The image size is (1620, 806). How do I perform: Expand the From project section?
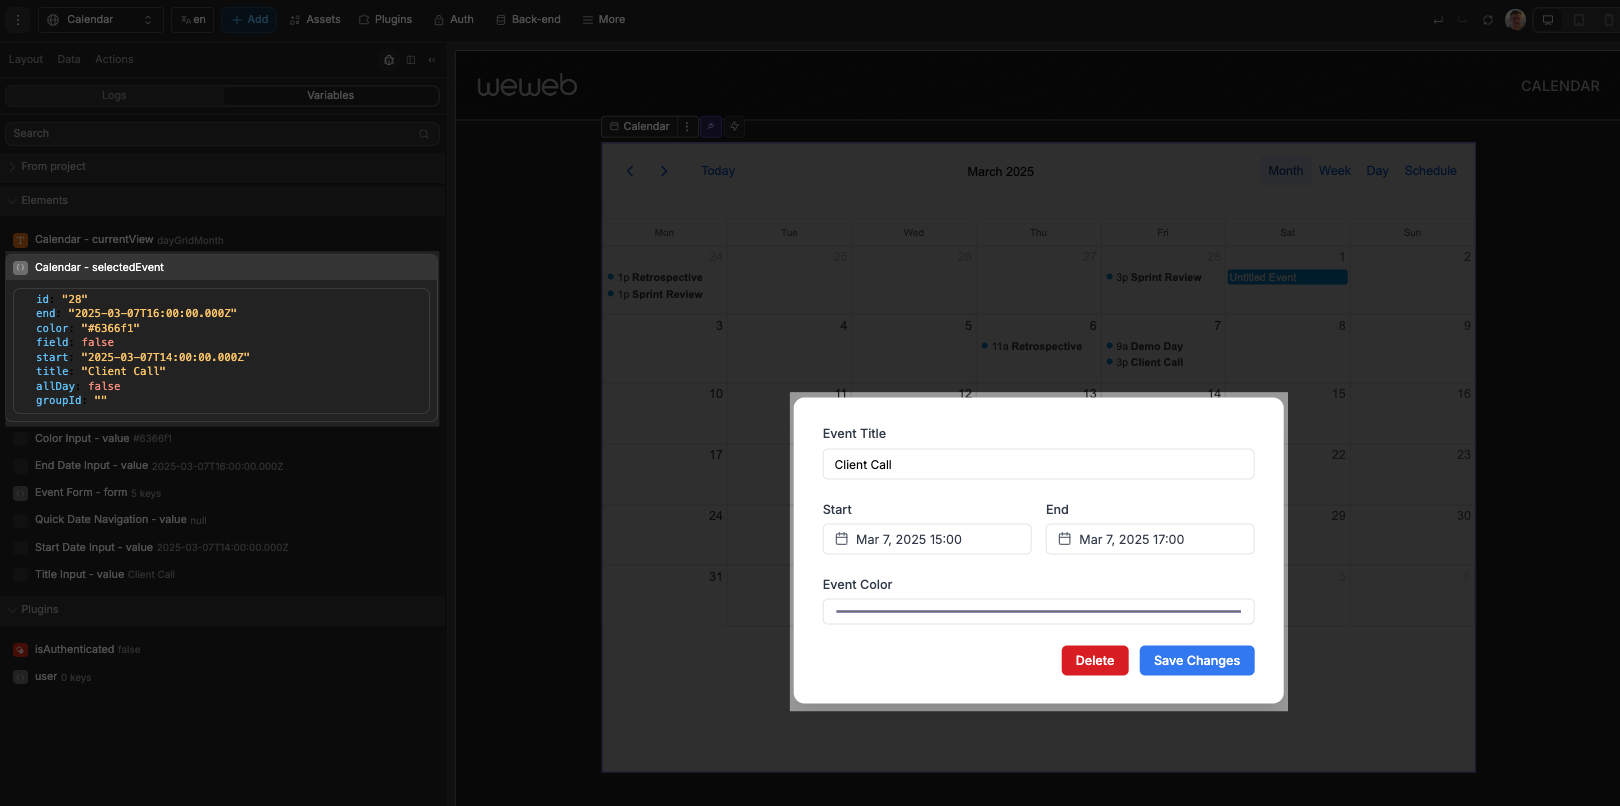point(53,167)
